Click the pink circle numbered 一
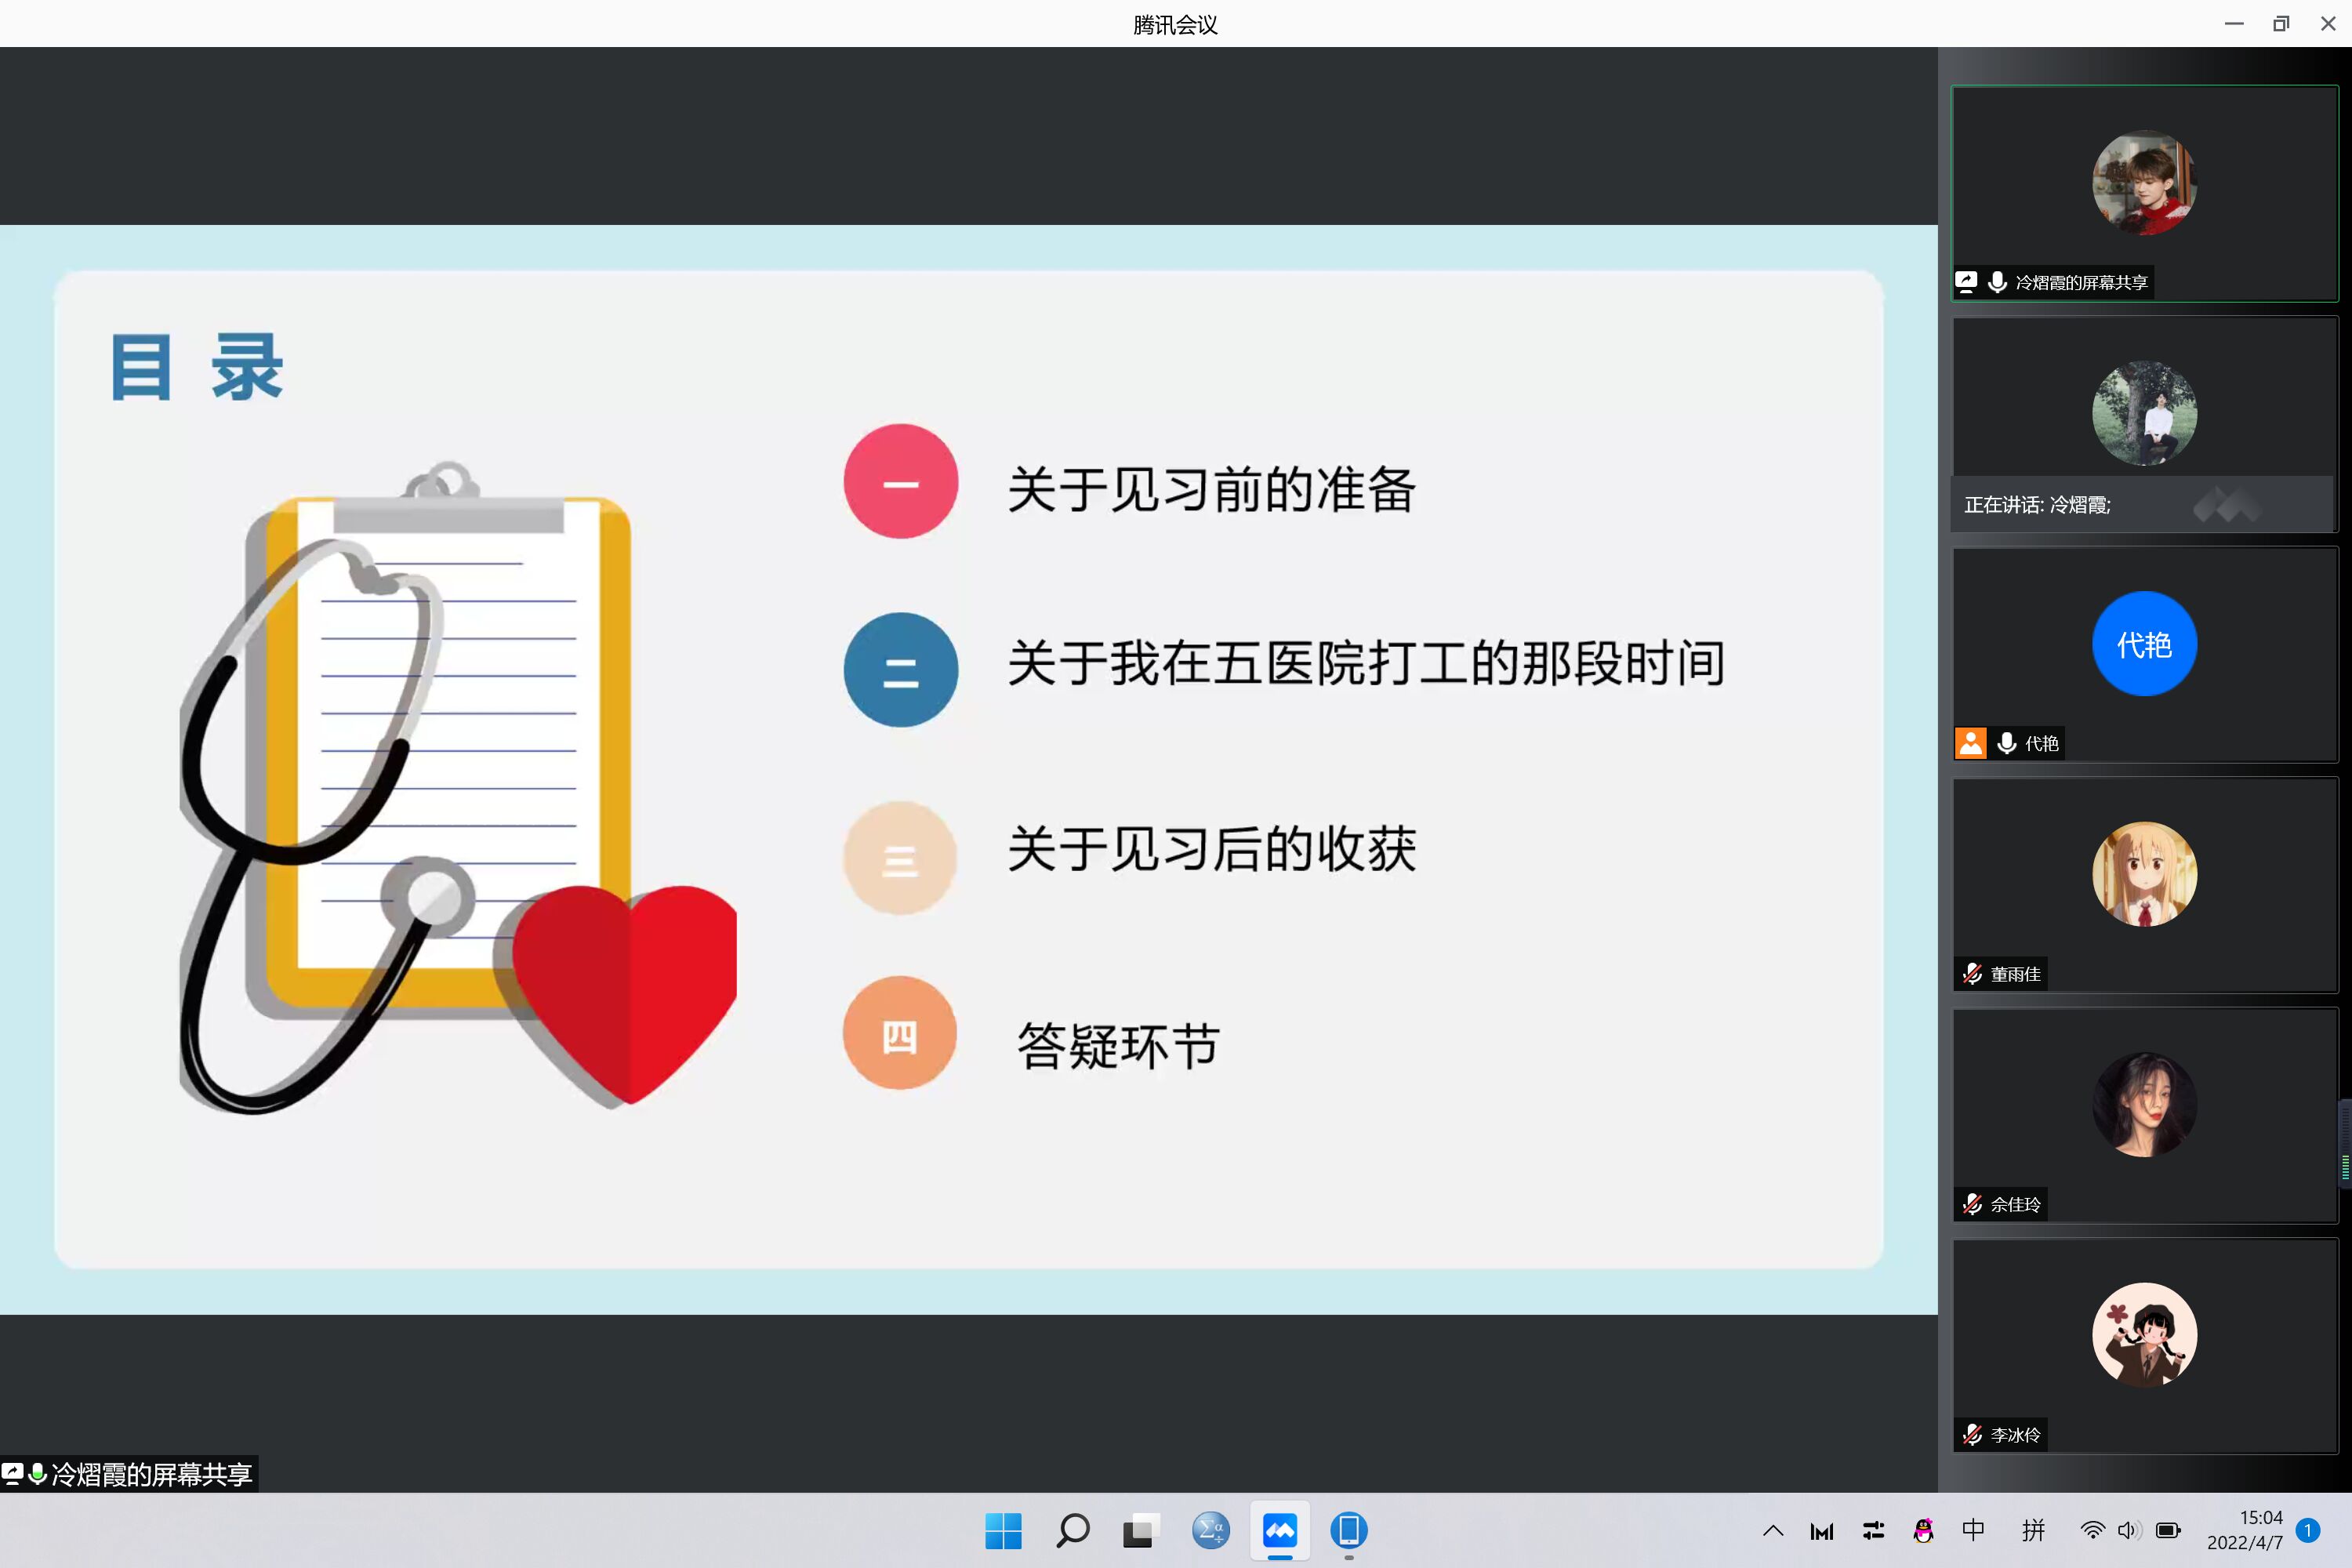 [x=900, y=482]
